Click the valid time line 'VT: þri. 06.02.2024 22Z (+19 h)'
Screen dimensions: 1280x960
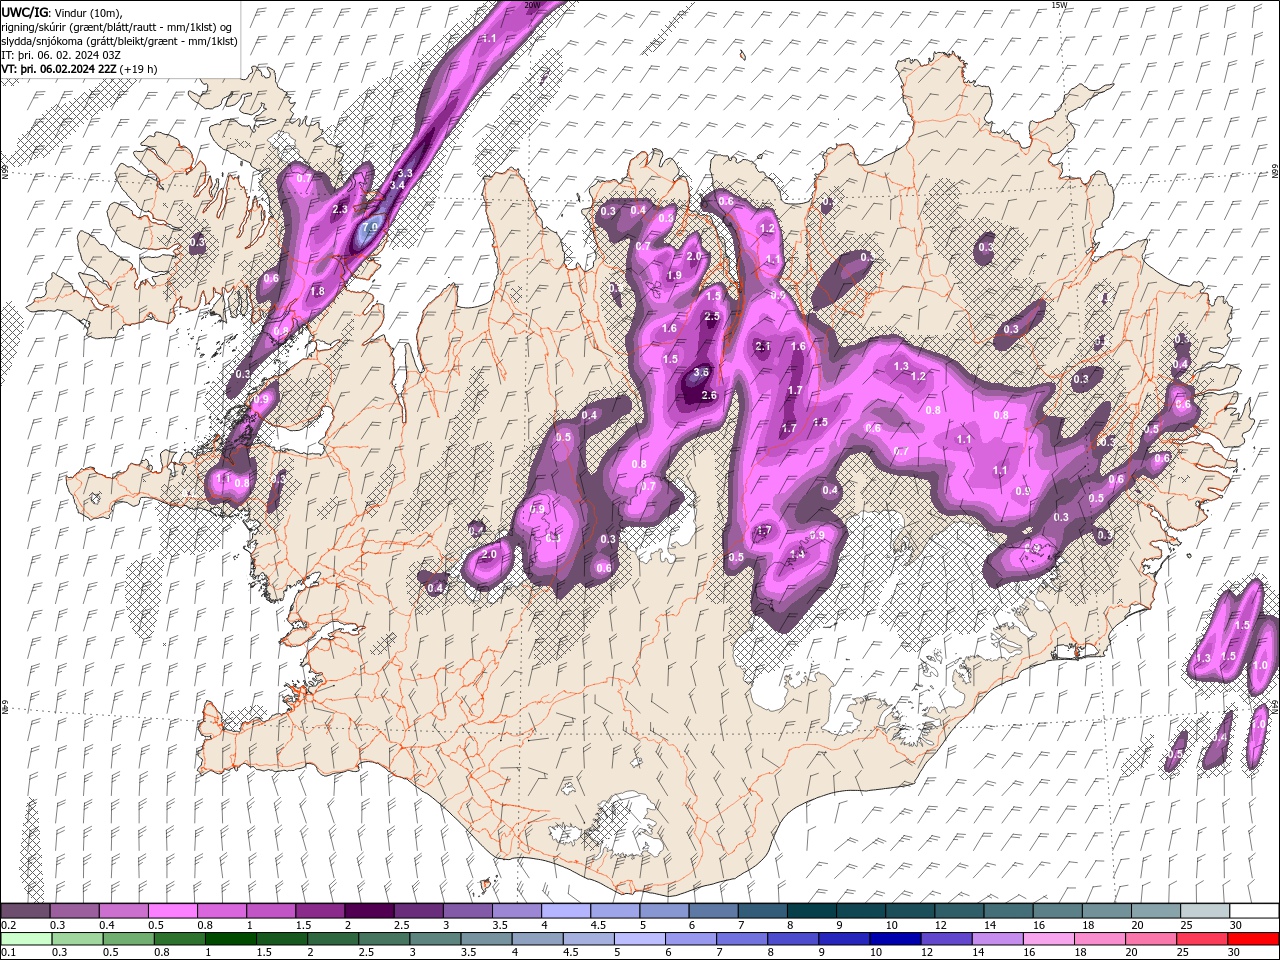click(79, 69)
